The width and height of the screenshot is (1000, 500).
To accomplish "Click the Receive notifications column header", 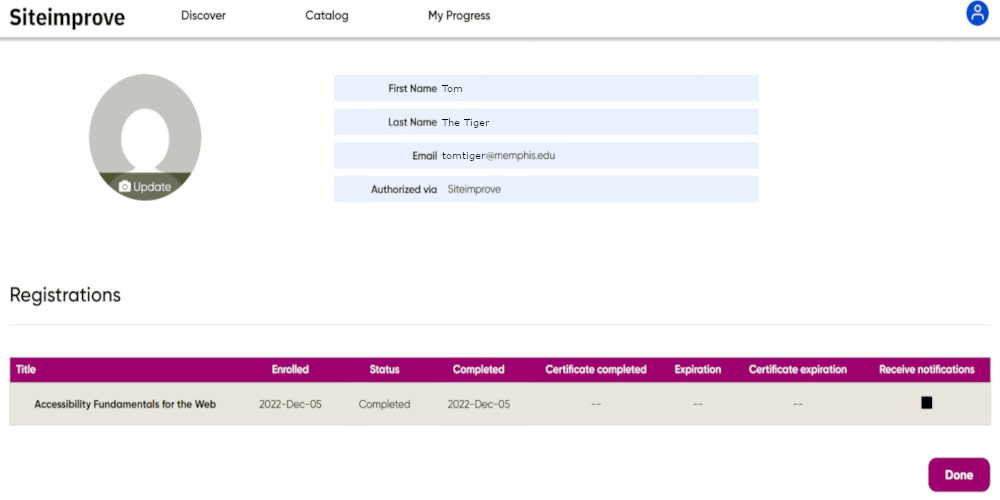I will point(926,370).
